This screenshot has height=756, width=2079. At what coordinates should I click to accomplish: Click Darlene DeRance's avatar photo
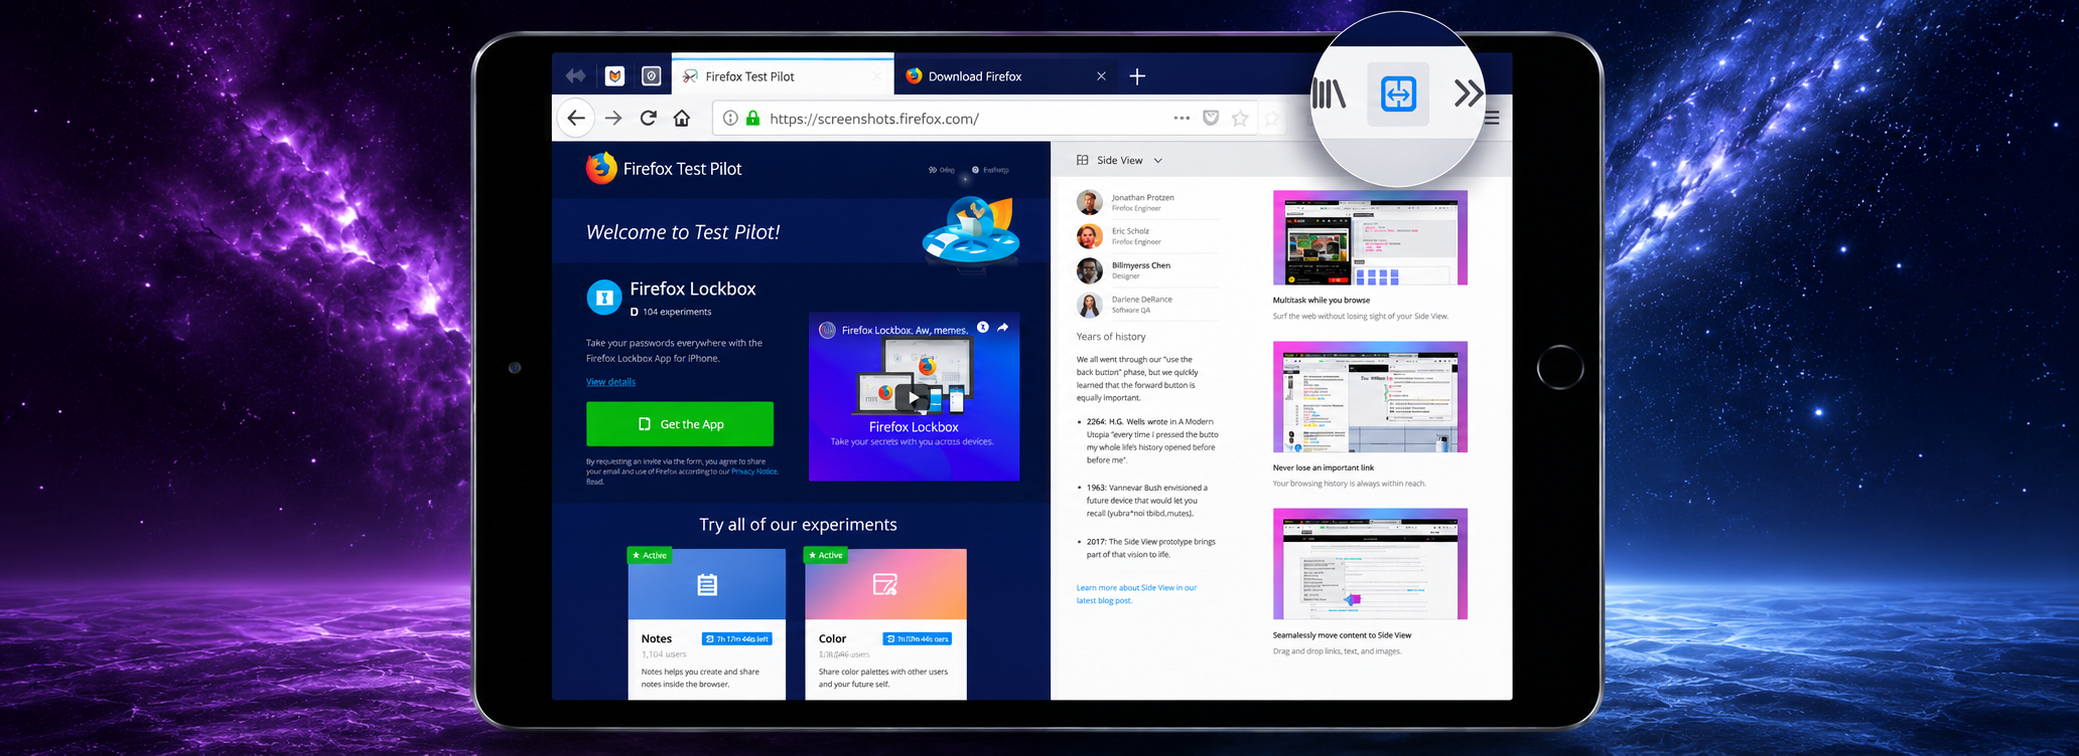(1089, 304)
